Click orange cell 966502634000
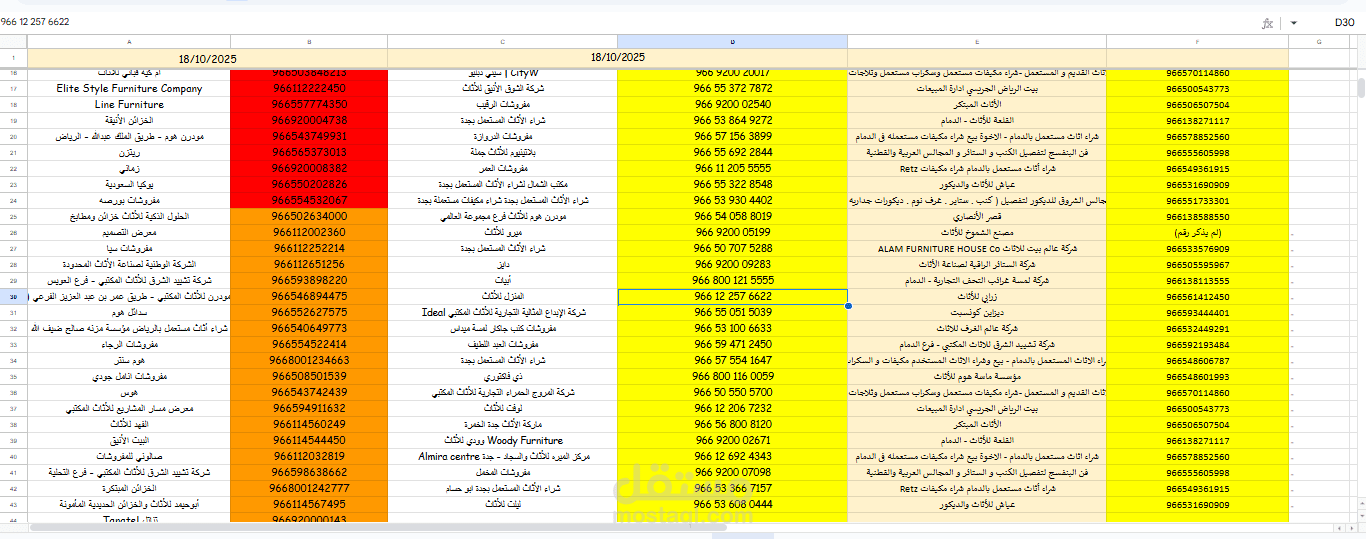 click(x=309, y=216)
